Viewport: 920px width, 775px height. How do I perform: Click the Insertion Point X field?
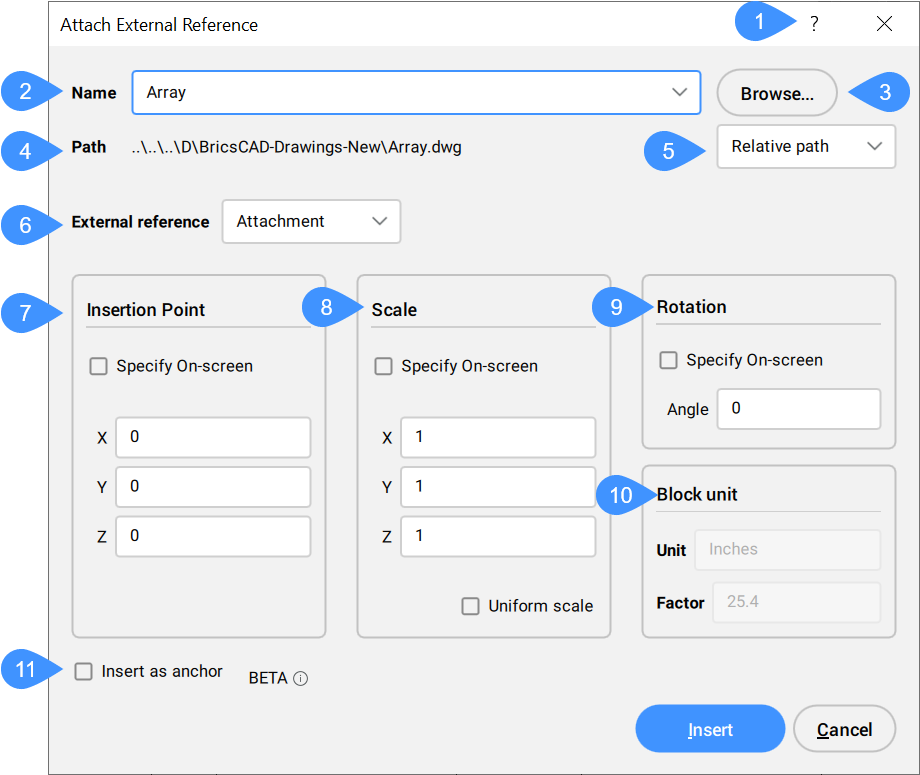(x=213, y=438)
